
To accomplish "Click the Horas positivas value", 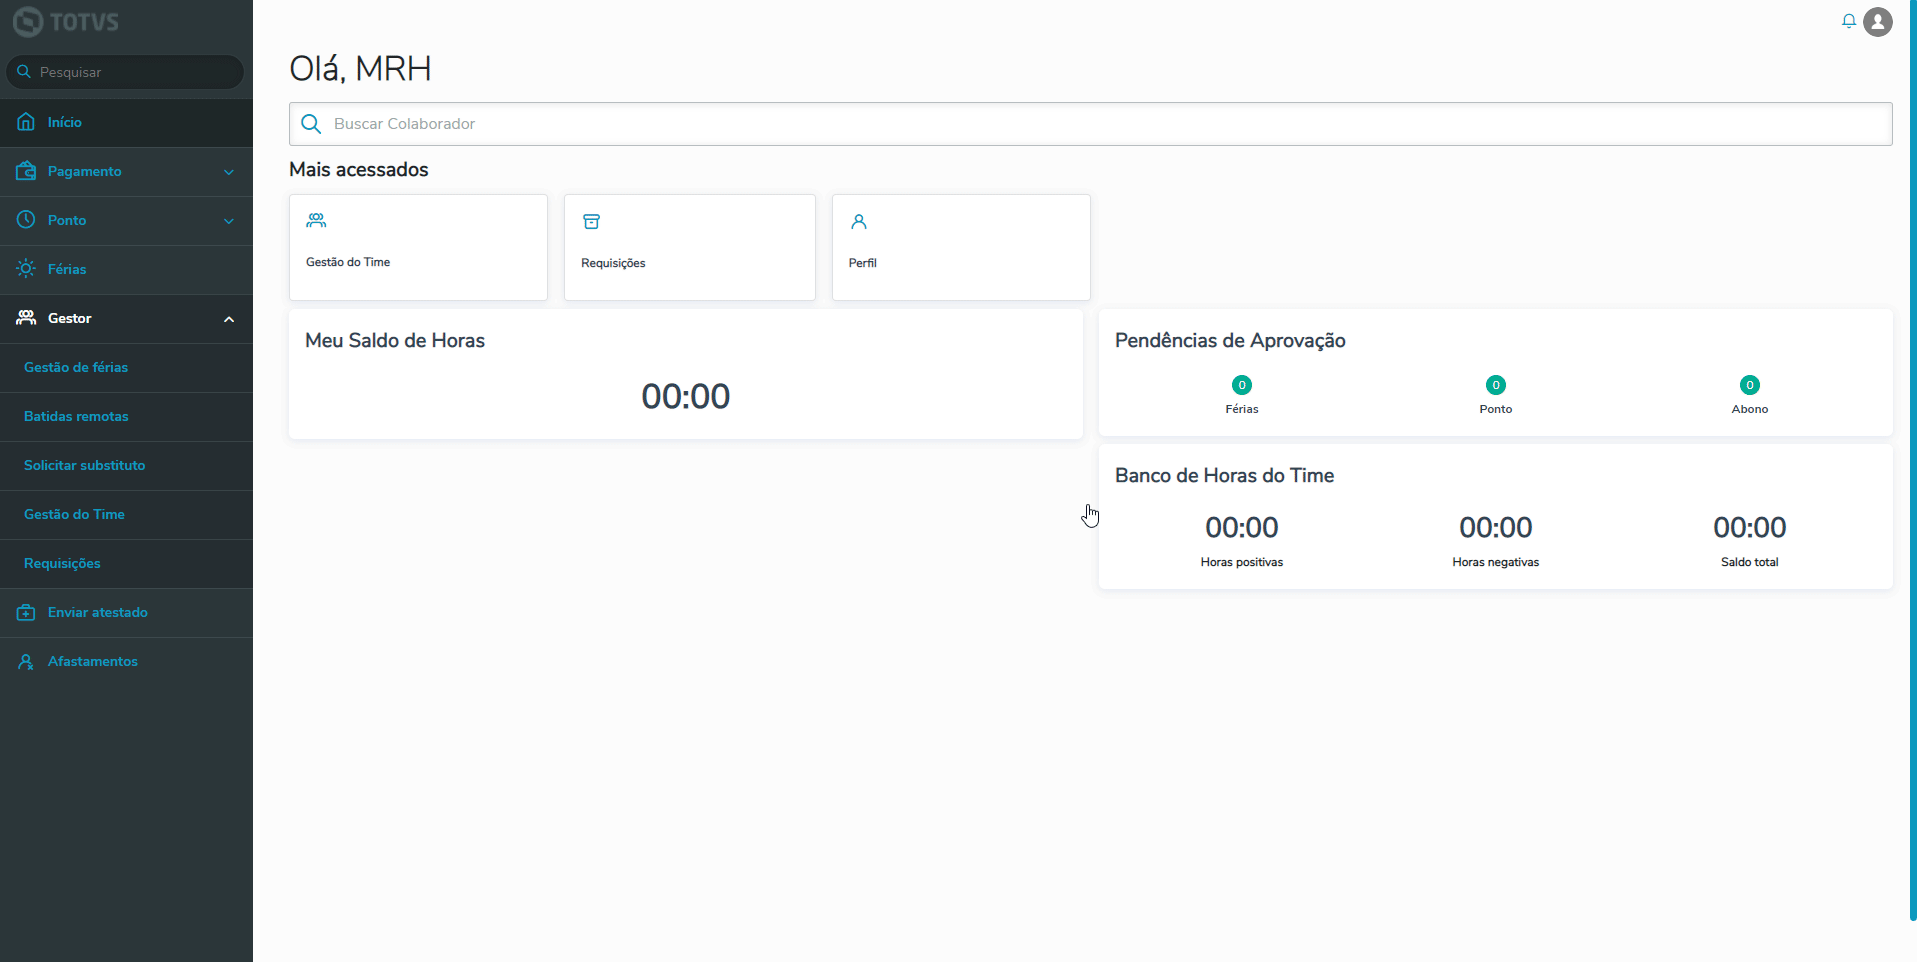I will [1242, 527].
